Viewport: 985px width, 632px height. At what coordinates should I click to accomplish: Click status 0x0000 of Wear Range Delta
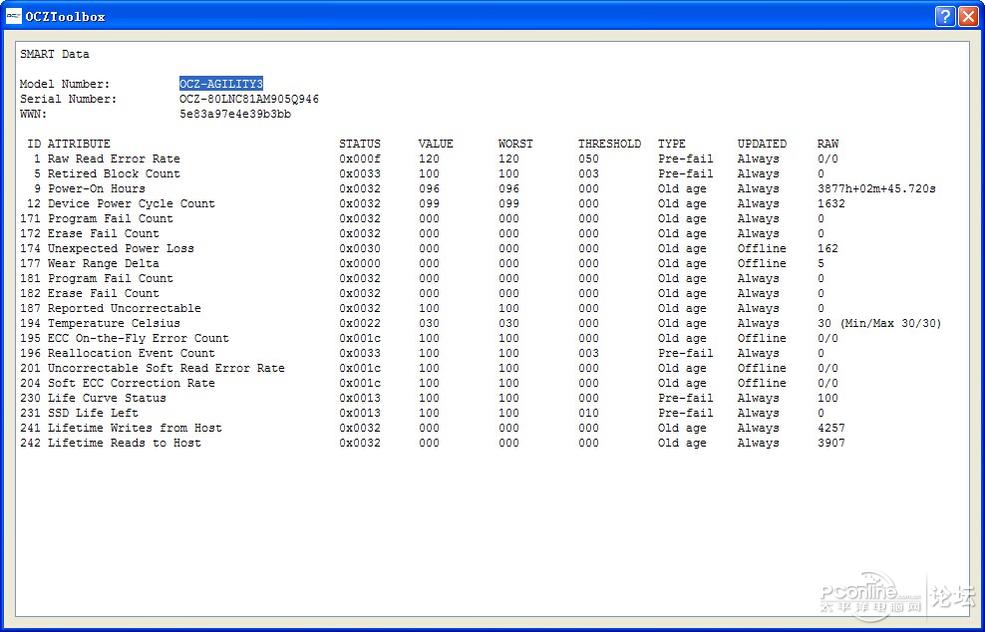[360, 264]
